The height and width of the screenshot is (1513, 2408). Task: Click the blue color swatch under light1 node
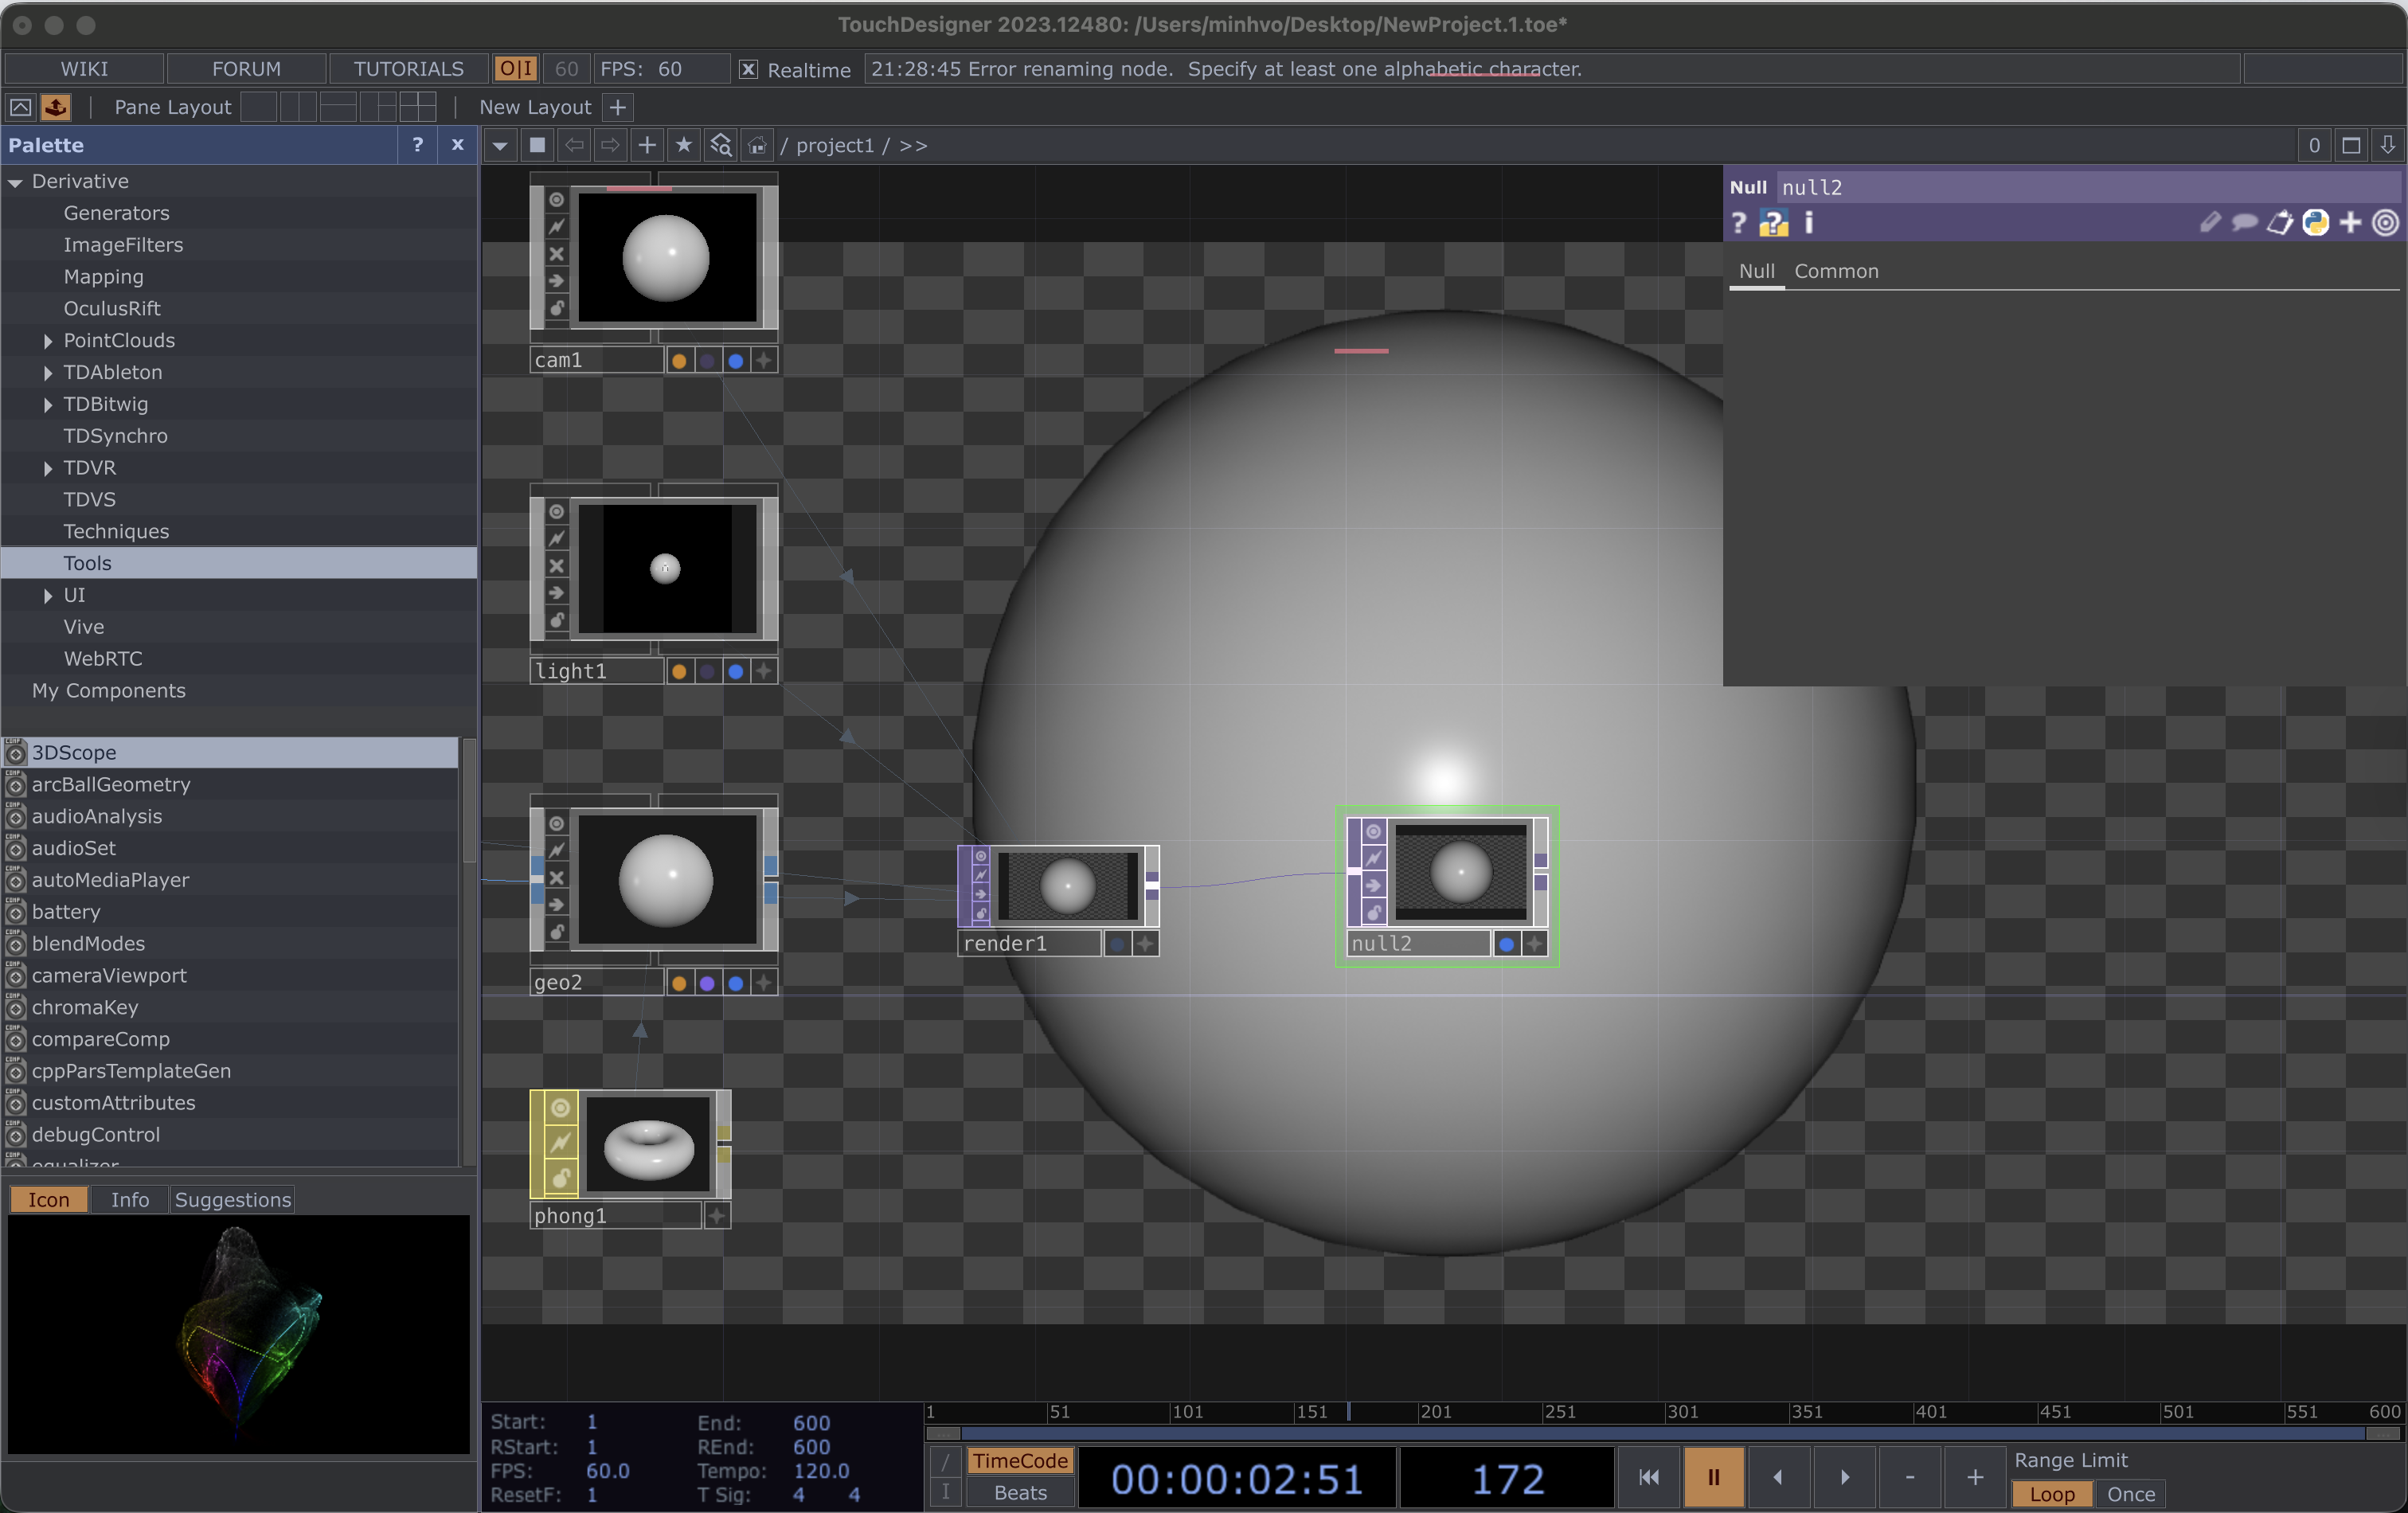click(736, 672)
